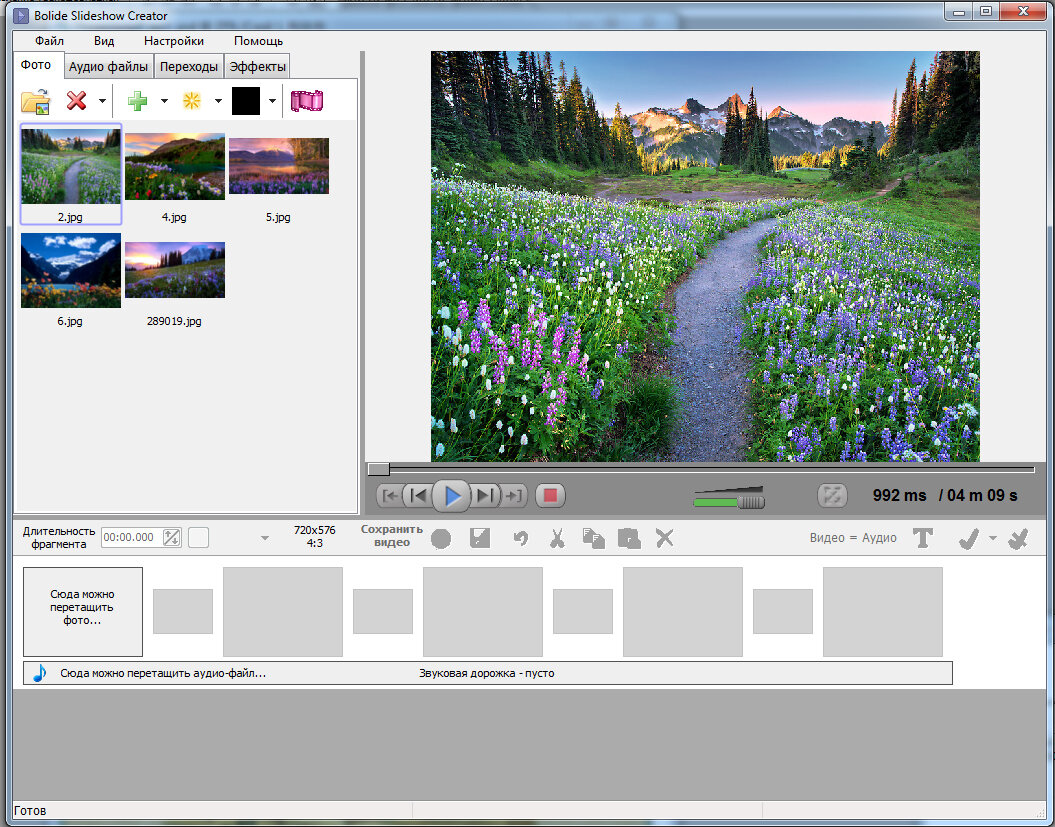The image size is (1055, 827).
Task: Open photos using the folder icon
Action: 35,100
